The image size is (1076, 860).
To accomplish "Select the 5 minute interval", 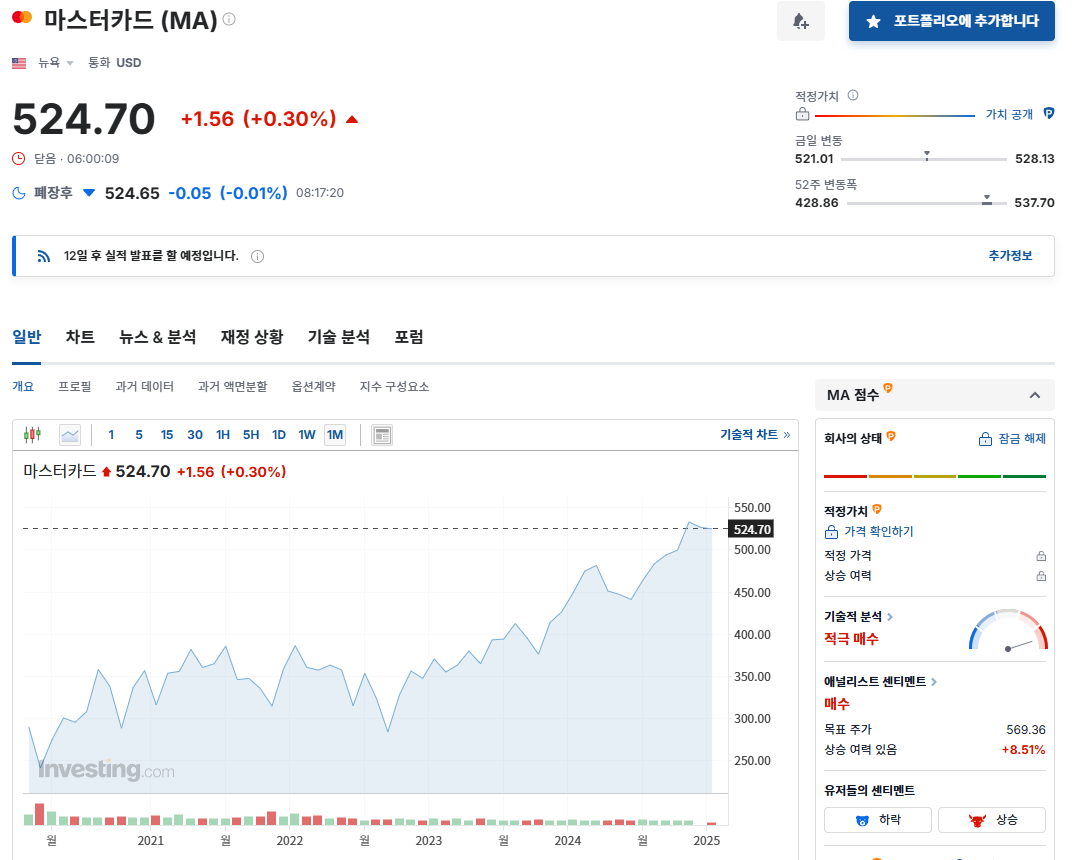I will (139, 434).
